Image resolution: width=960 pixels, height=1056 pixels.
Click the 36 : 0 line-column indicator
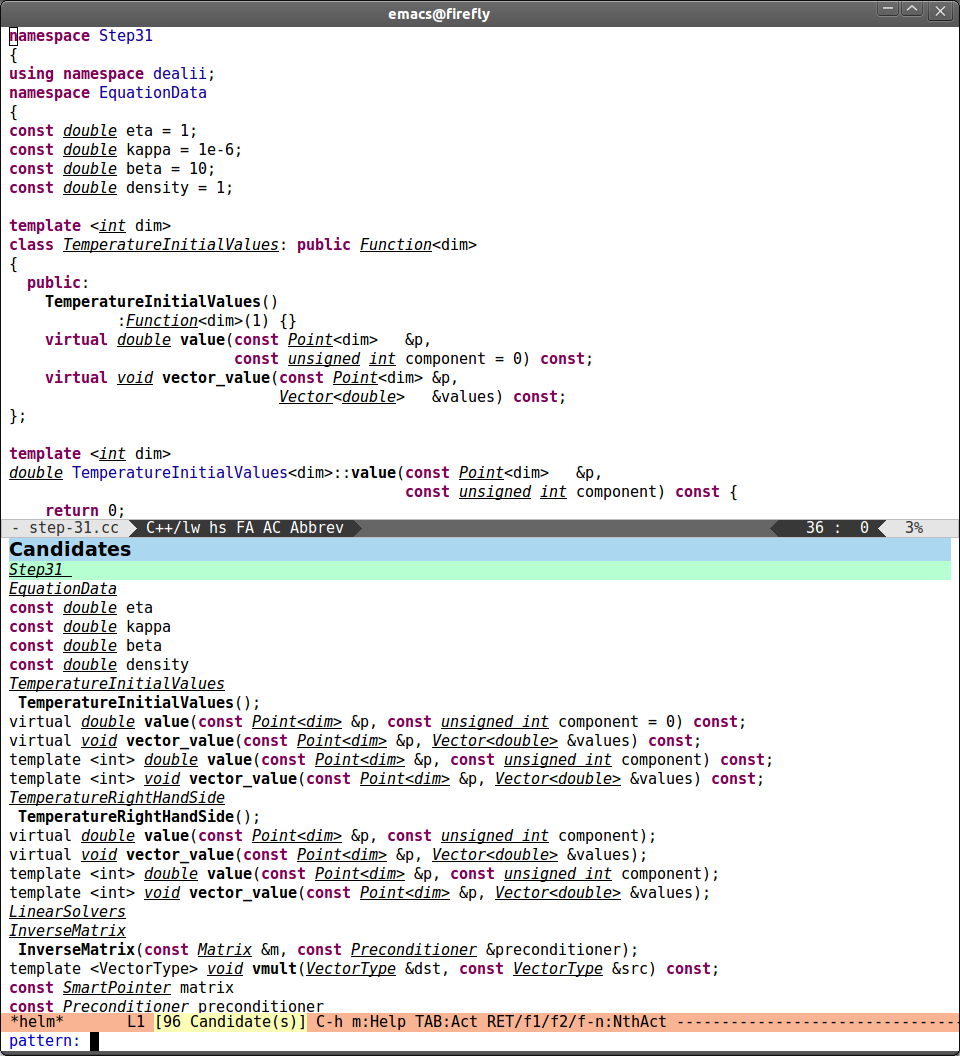pos(837,528)
